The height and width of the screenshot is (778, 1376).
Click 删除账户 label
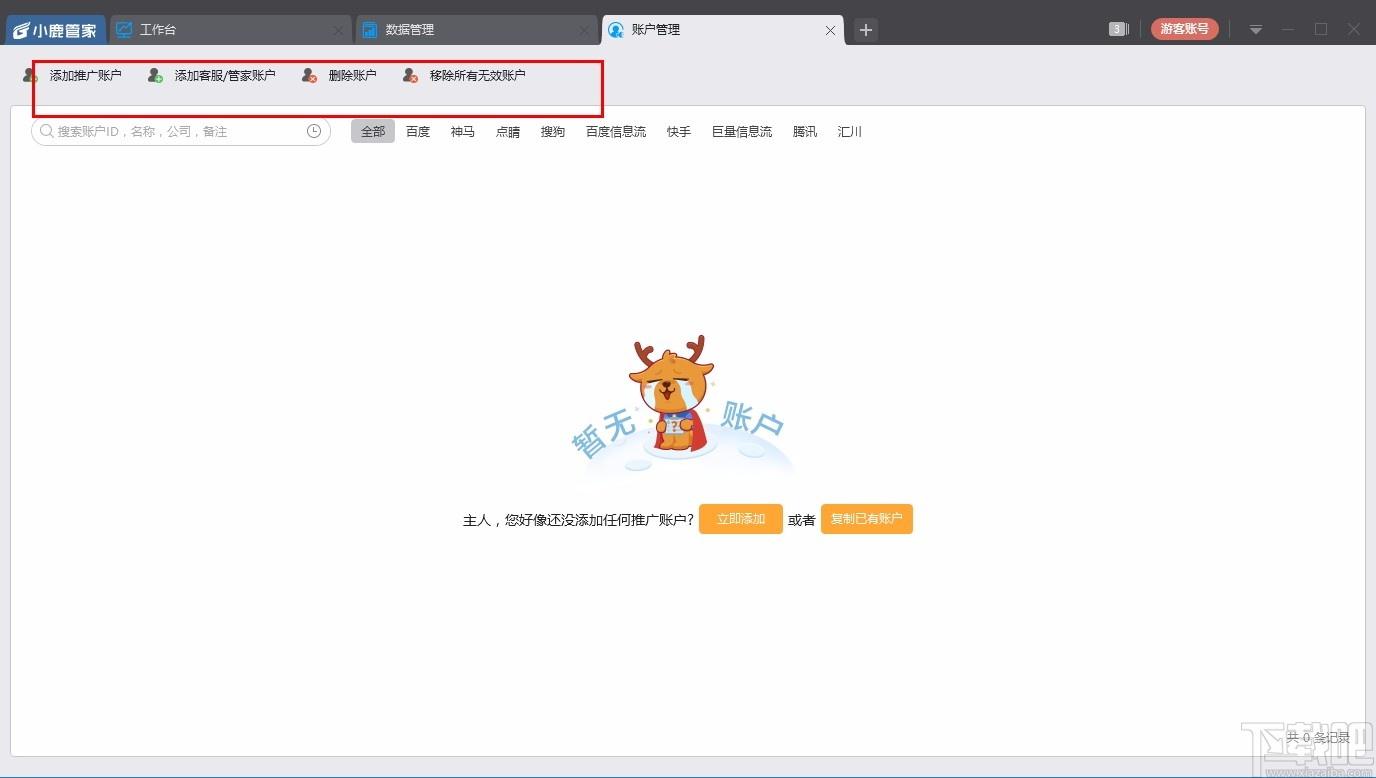(x=353, y=75)
